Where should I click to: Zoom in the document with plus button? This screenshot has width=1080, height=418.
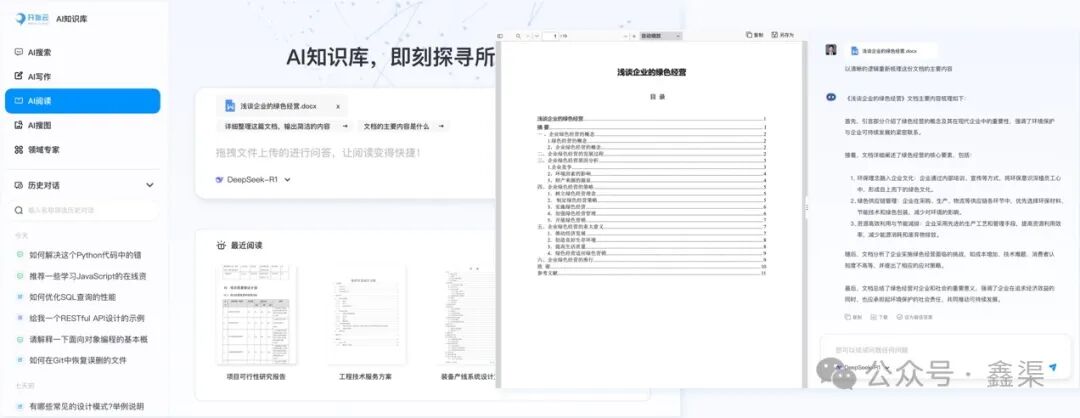[x=634, y=35]
